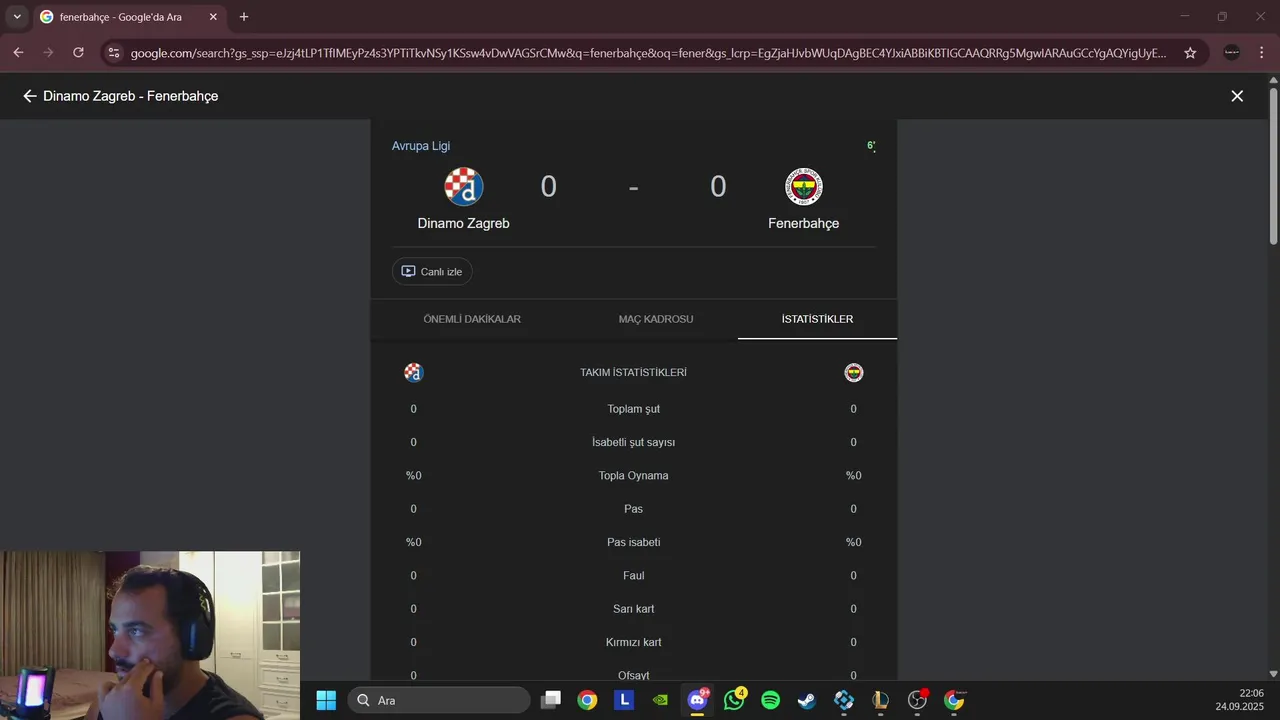Open the blue L app taskbar icon
This screenshot has height=720, width=1280.
(624, 700)
